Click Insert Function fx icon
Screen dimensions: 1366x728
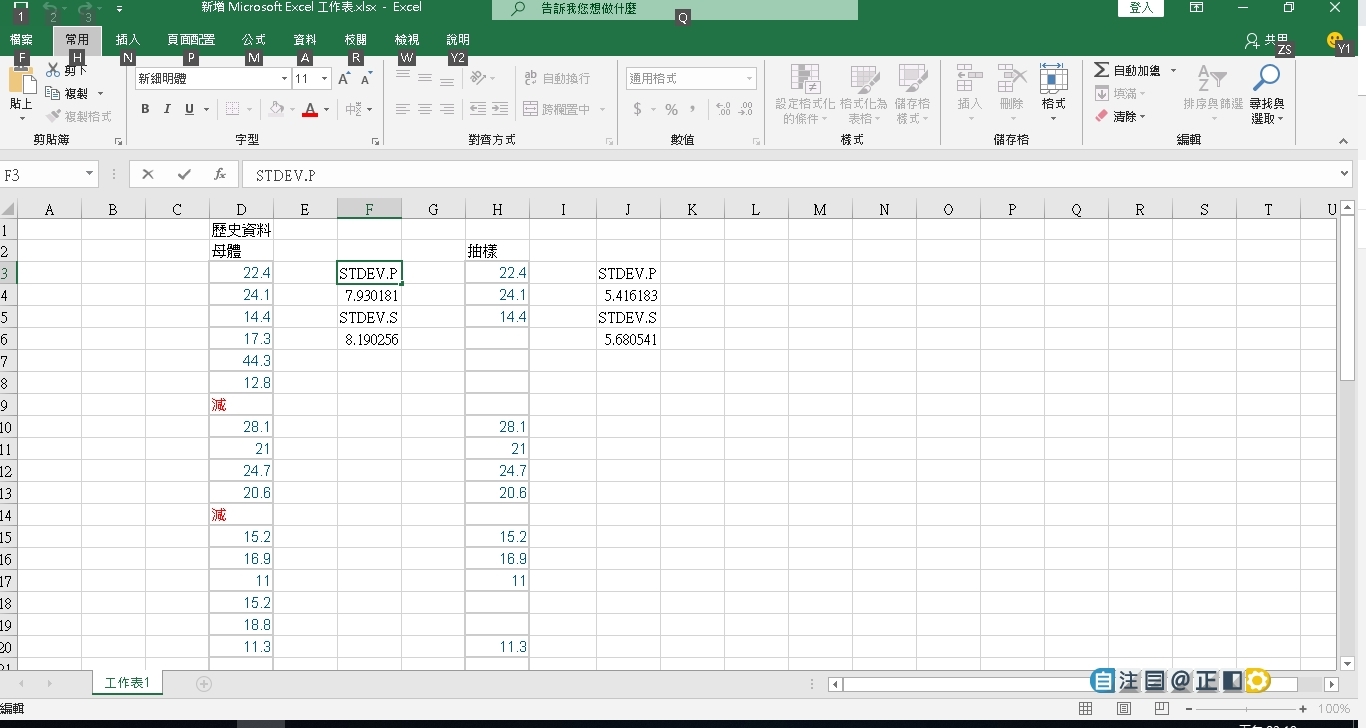click(x=220, y=174)
